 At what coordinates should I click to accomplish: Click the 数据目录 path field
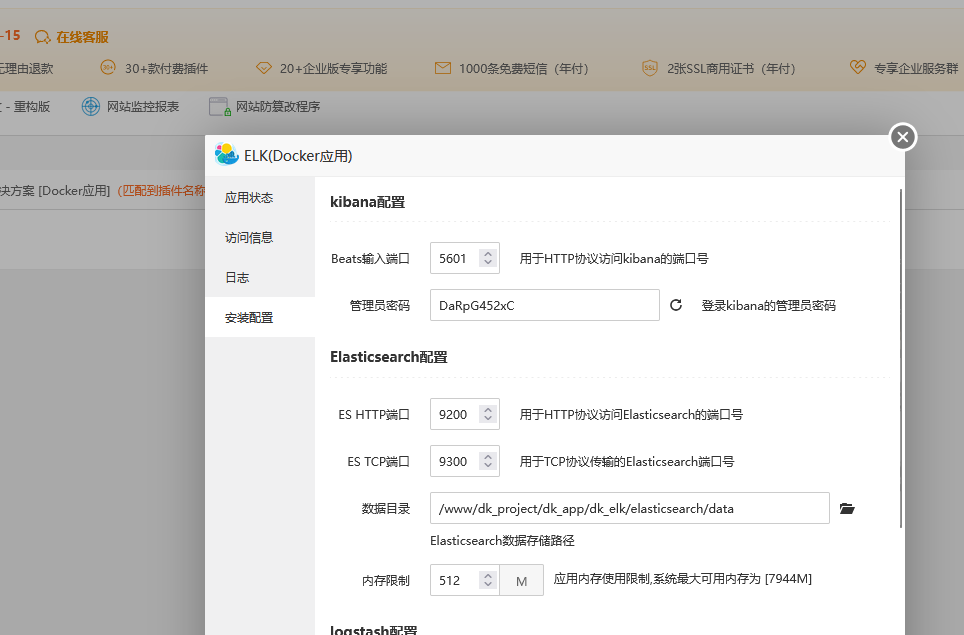(x=630, y=508)
